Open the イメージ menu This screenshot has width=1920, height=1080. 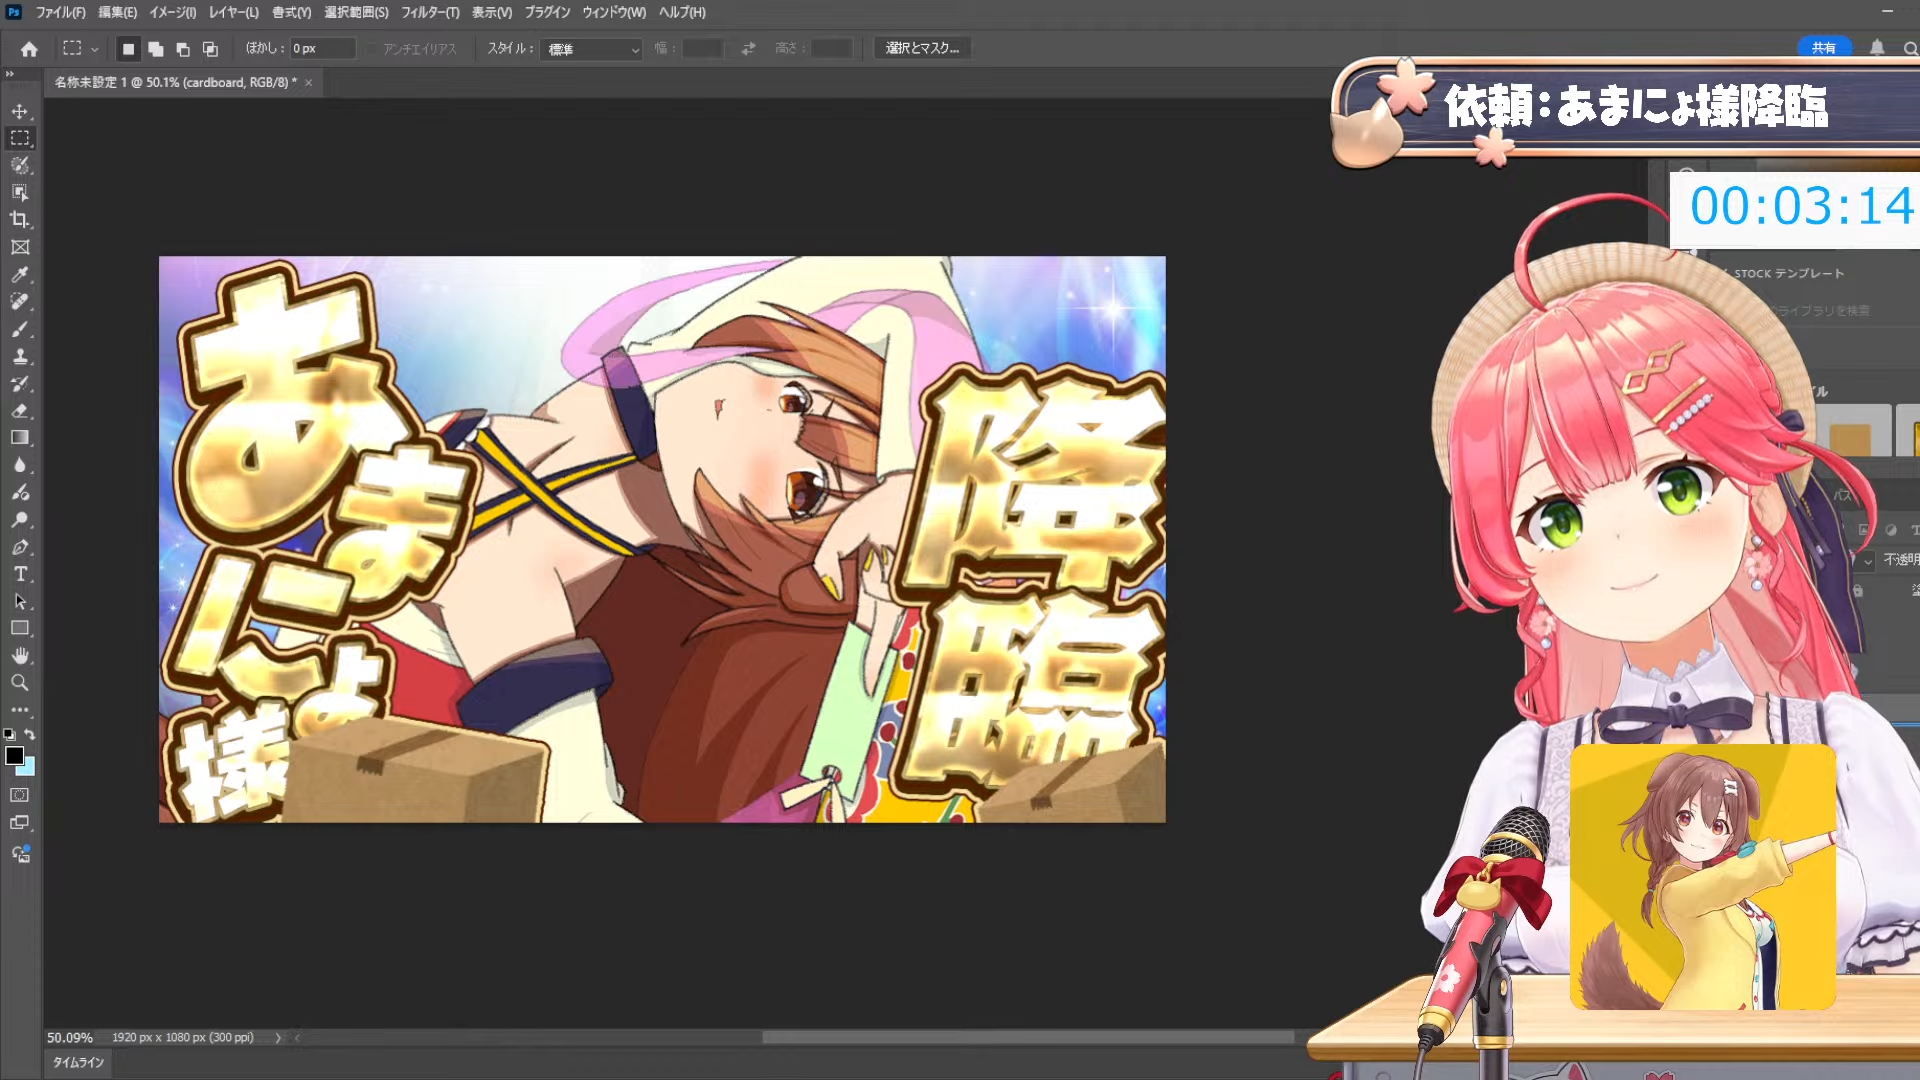[172, 12]
